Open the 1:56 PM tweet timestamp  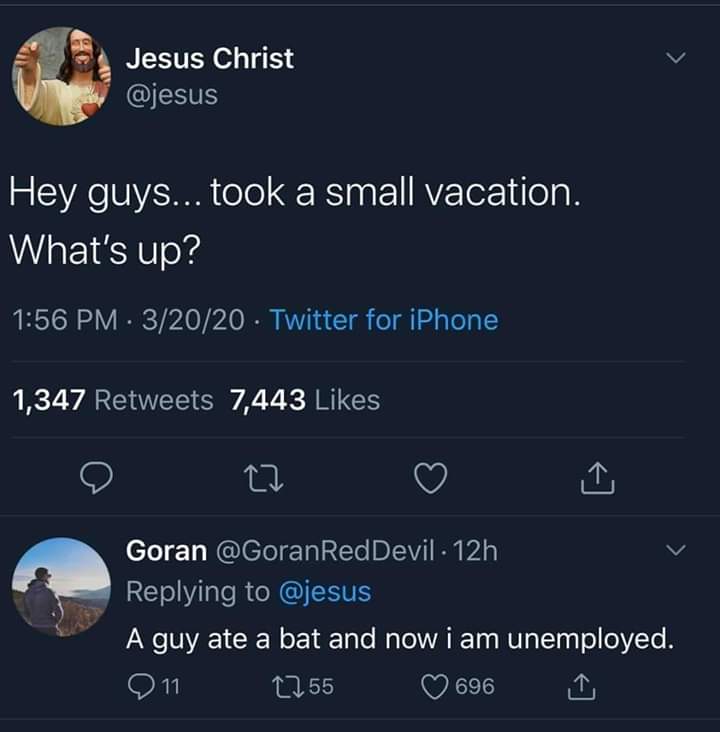(69, 320)
